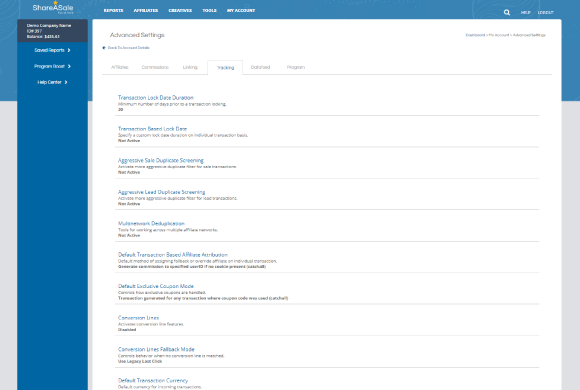Open the Tools menu

[x=209, y=10]
